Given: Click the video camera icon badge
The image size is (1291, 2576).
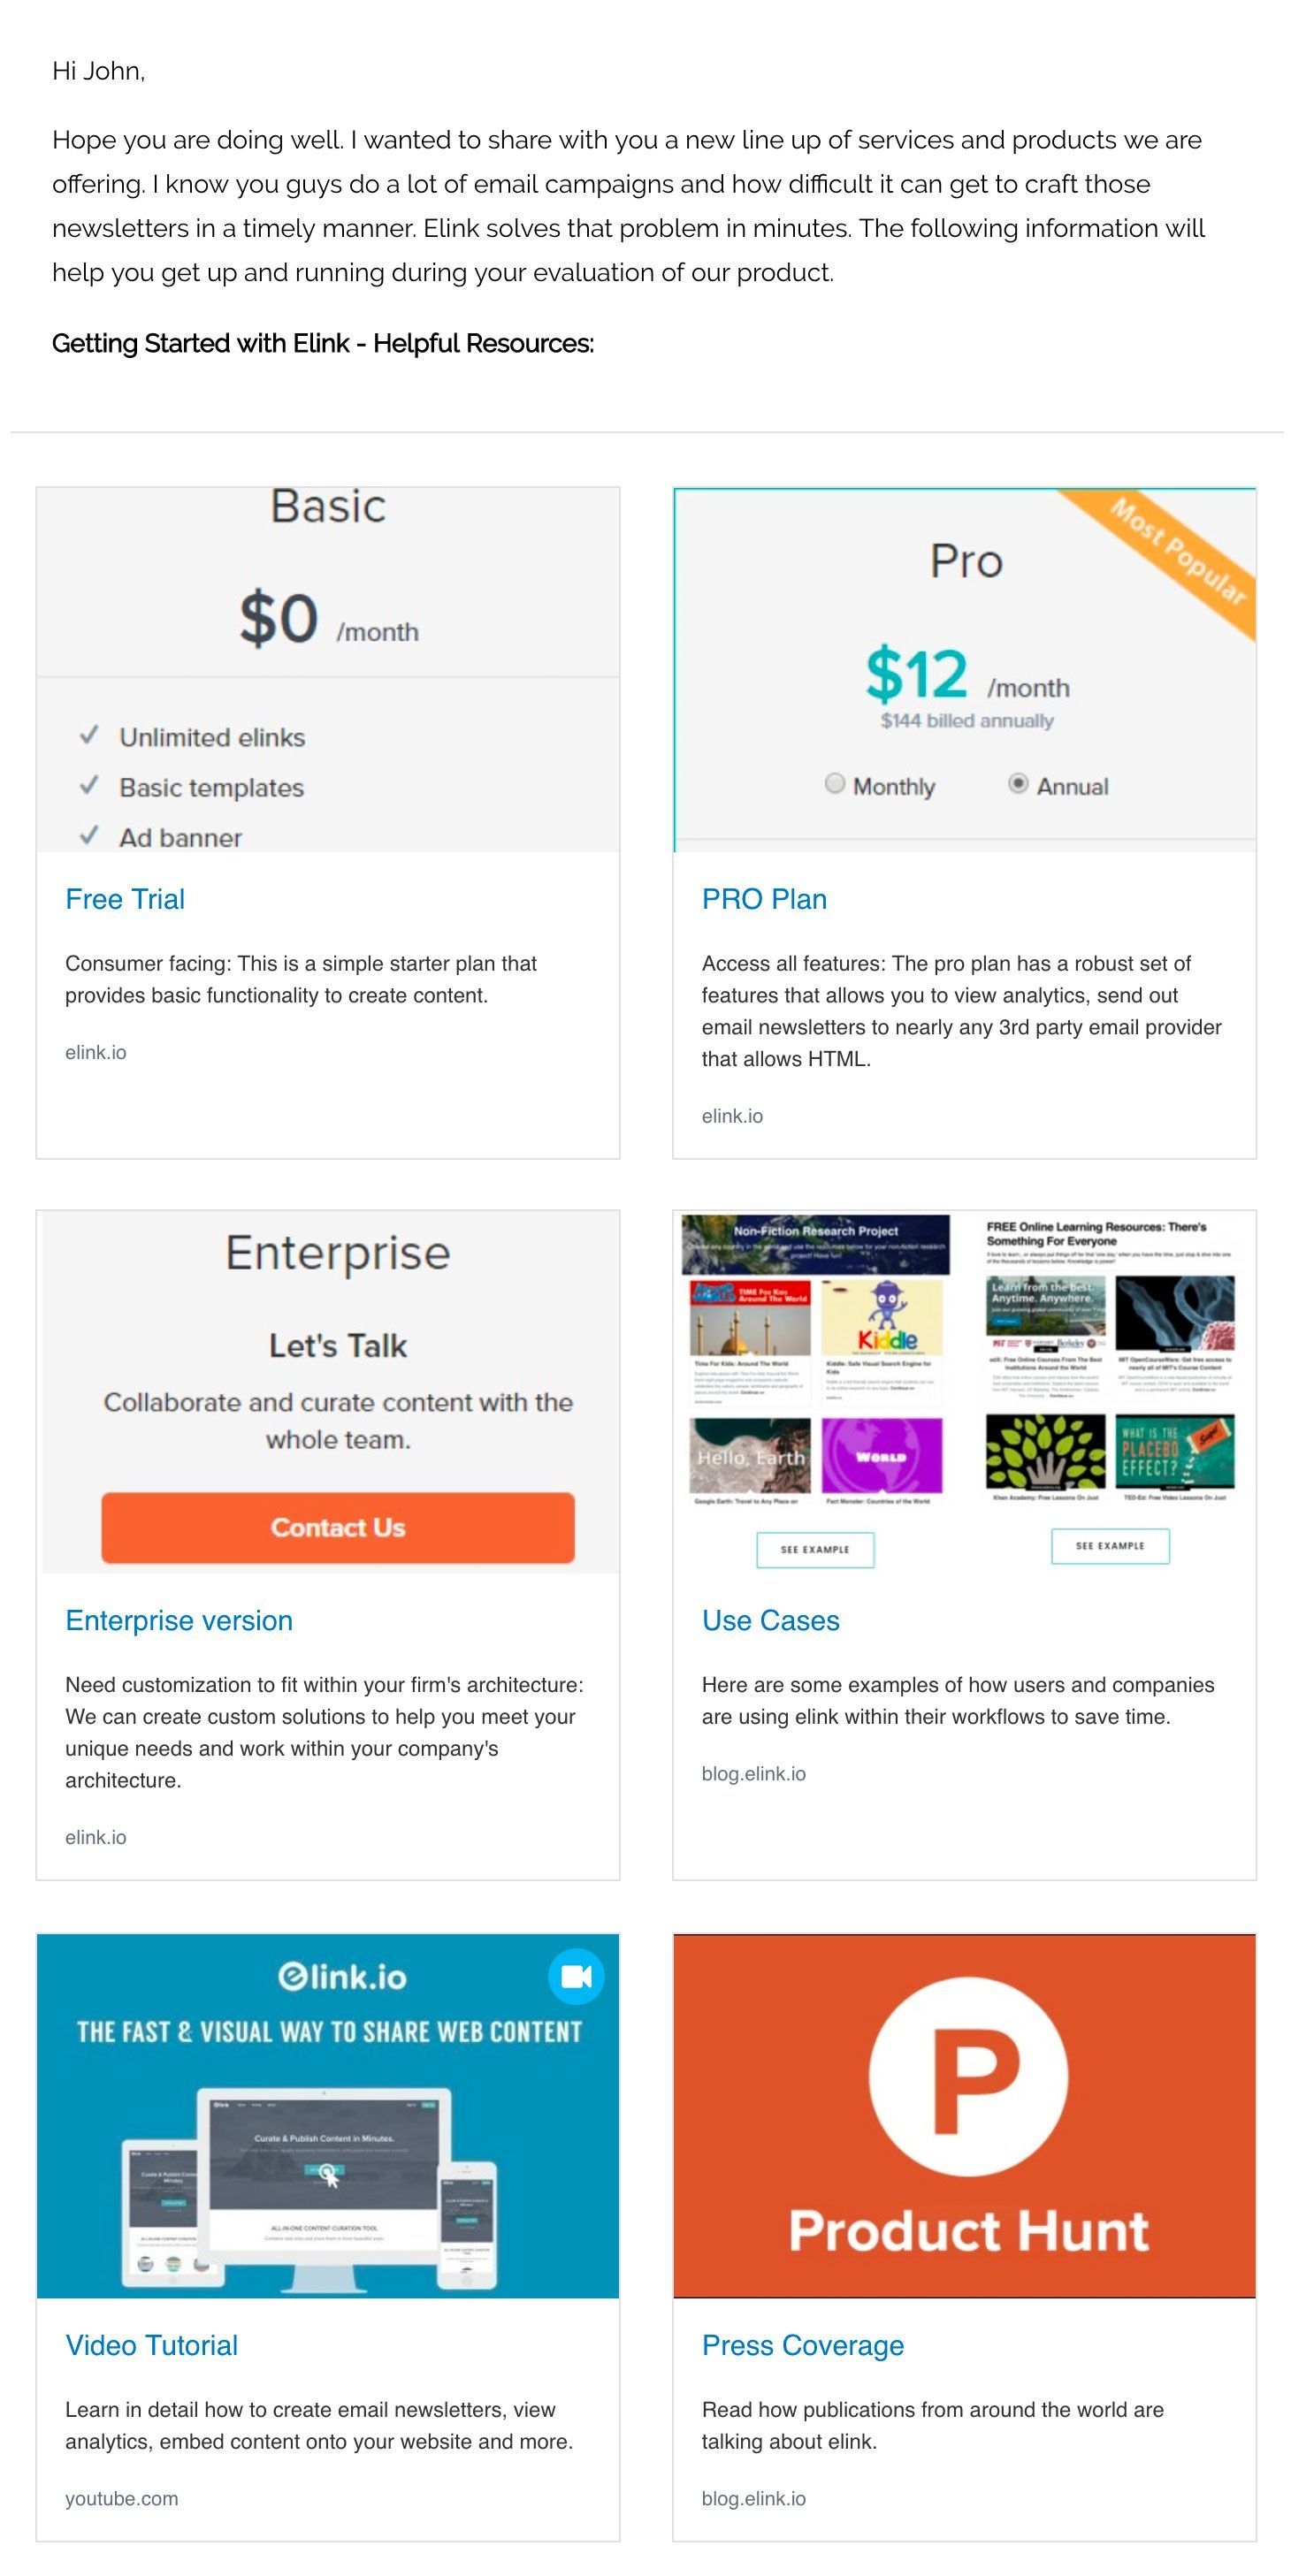Looking at the screenshot, I should point(576,1976).
